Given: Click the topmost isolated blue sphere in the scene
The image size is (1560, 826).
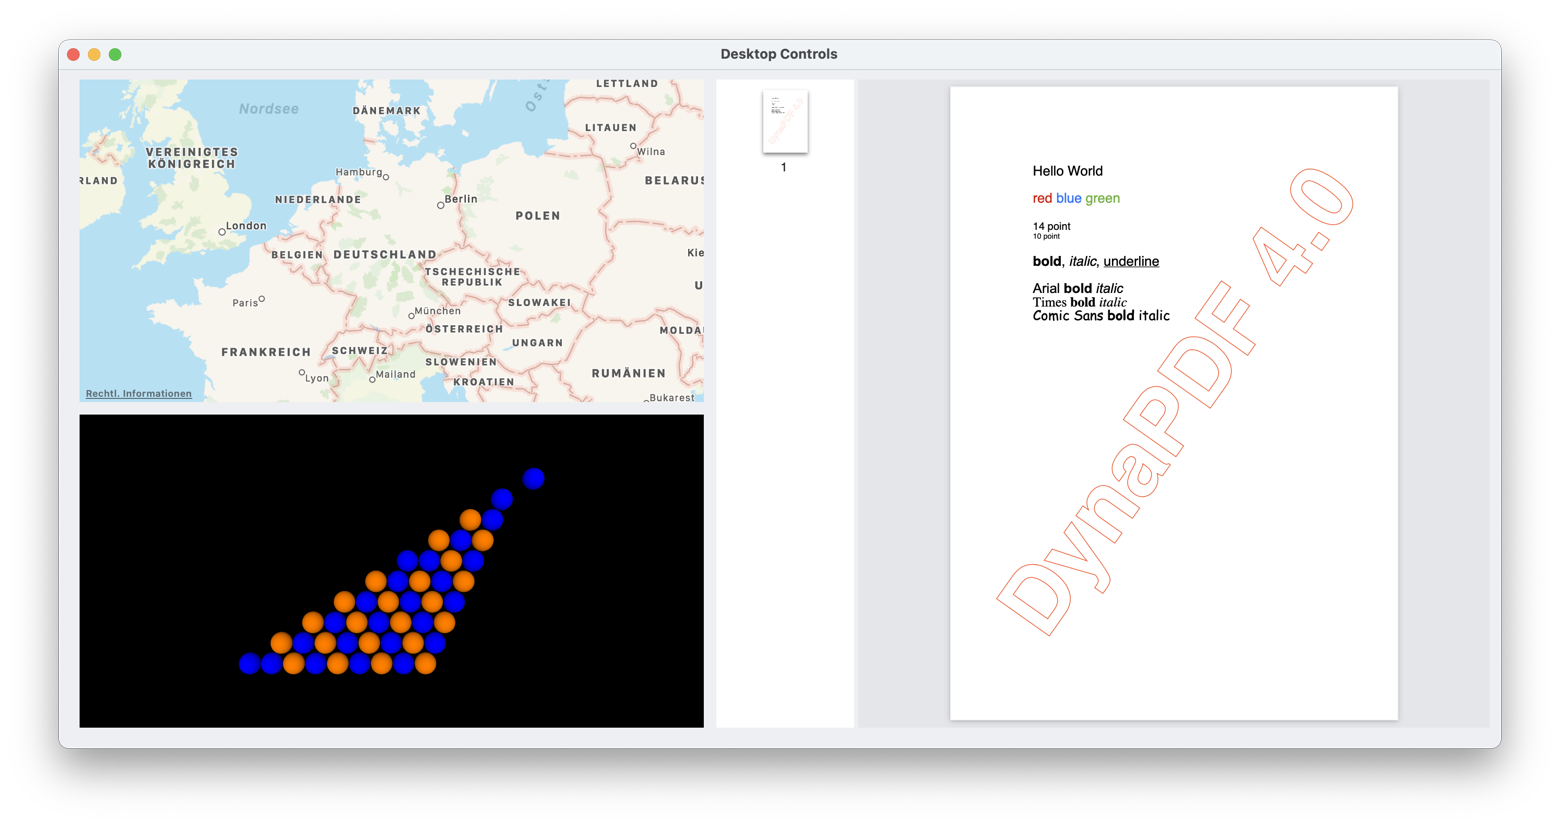Looking at the screenshot, I should 534,478.
